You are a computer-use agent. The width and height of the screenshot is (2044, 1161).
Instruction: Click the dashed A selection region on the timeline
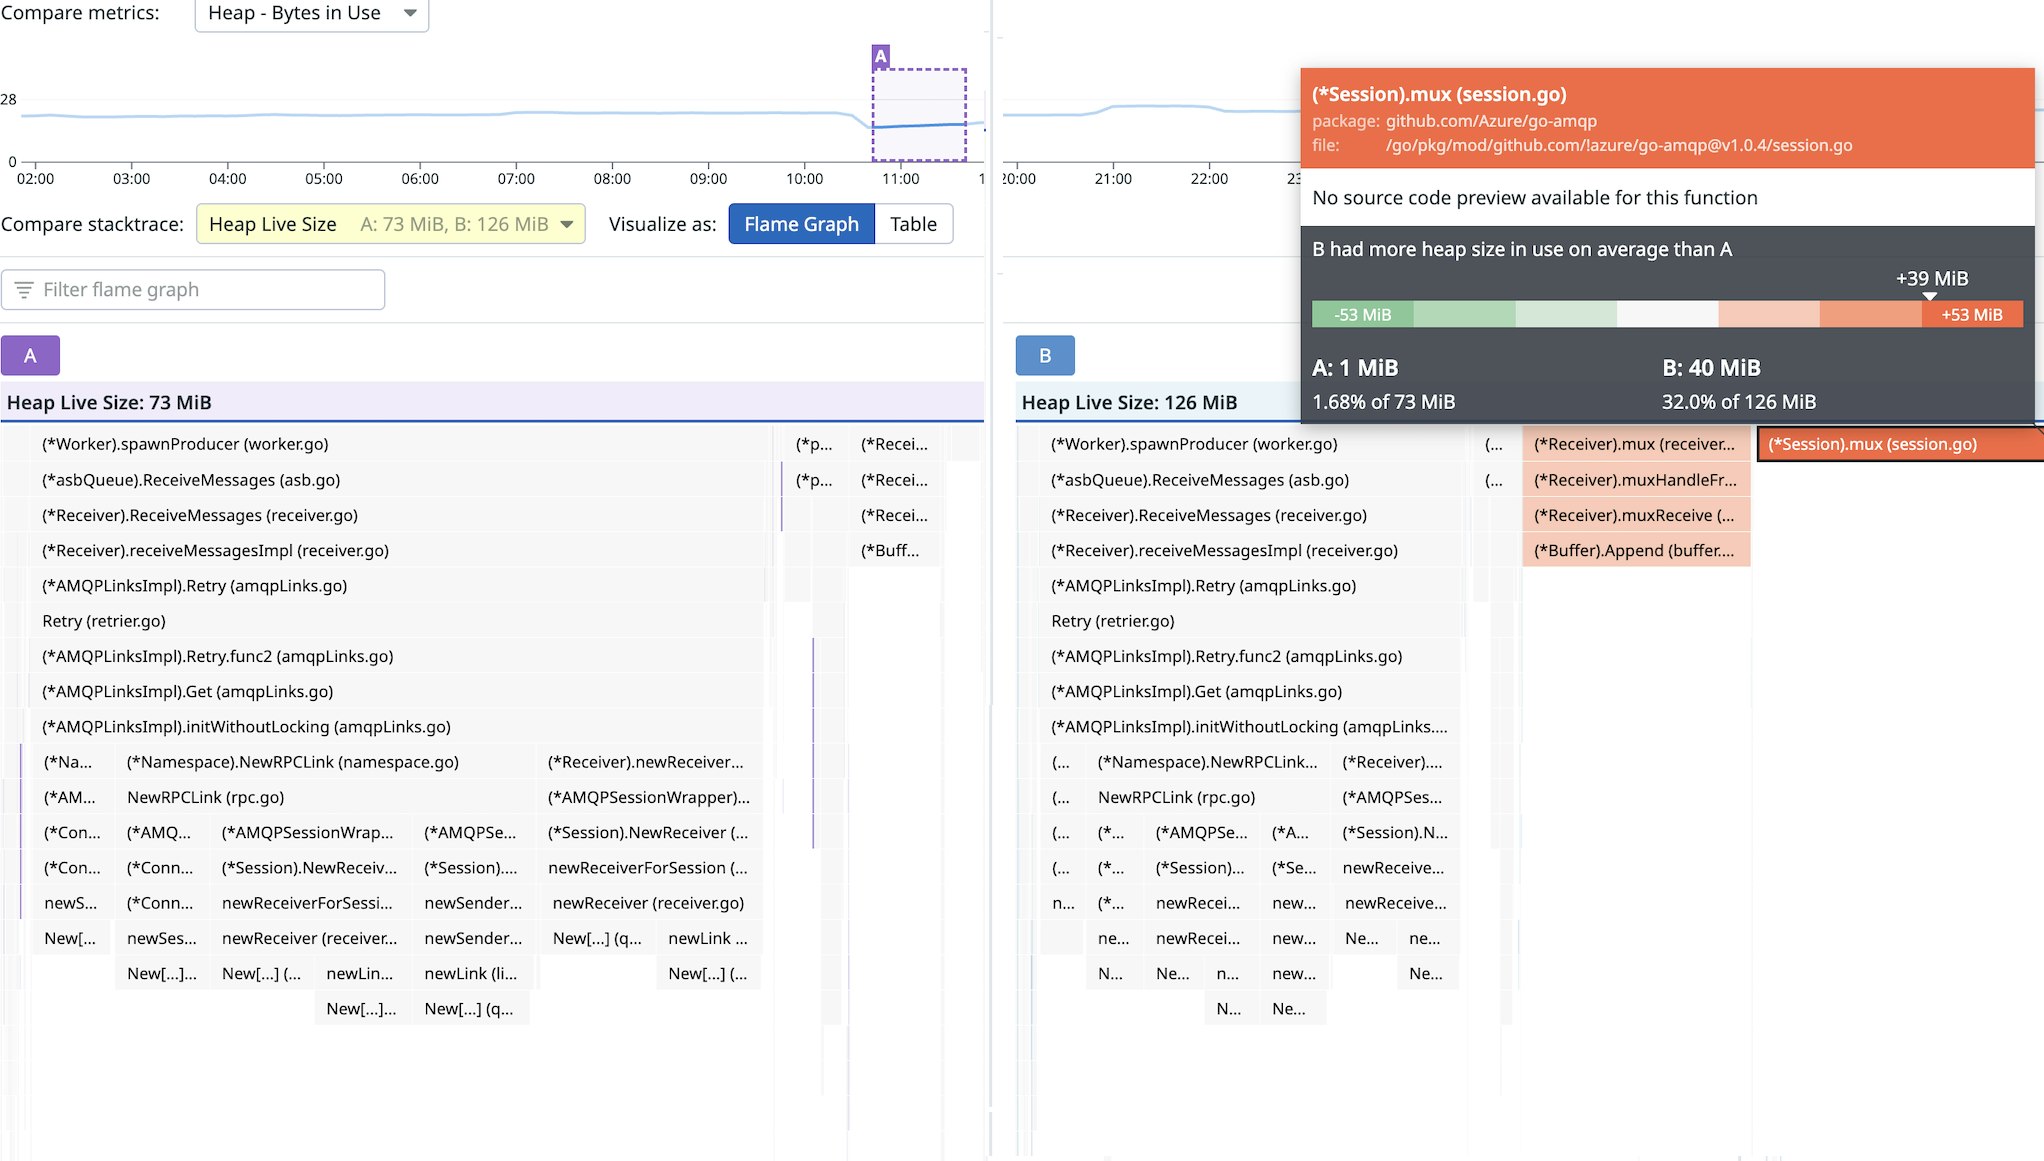click(x=919, y=115)
